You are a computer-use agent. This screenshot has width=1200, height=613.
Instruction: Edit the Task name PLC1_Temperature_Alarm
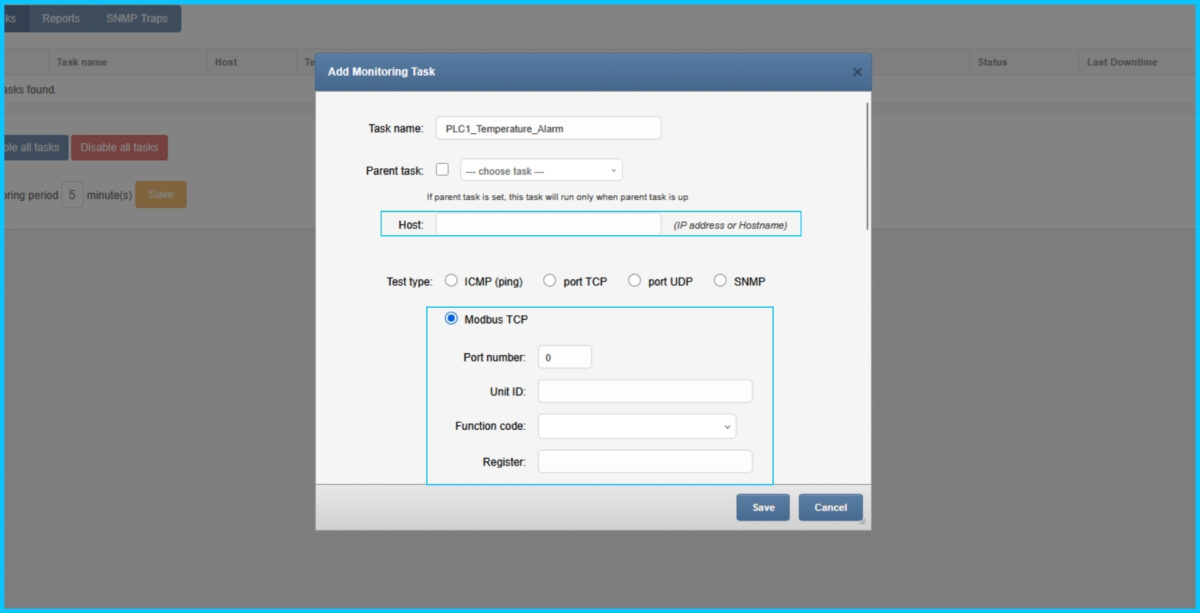[547, 128]
